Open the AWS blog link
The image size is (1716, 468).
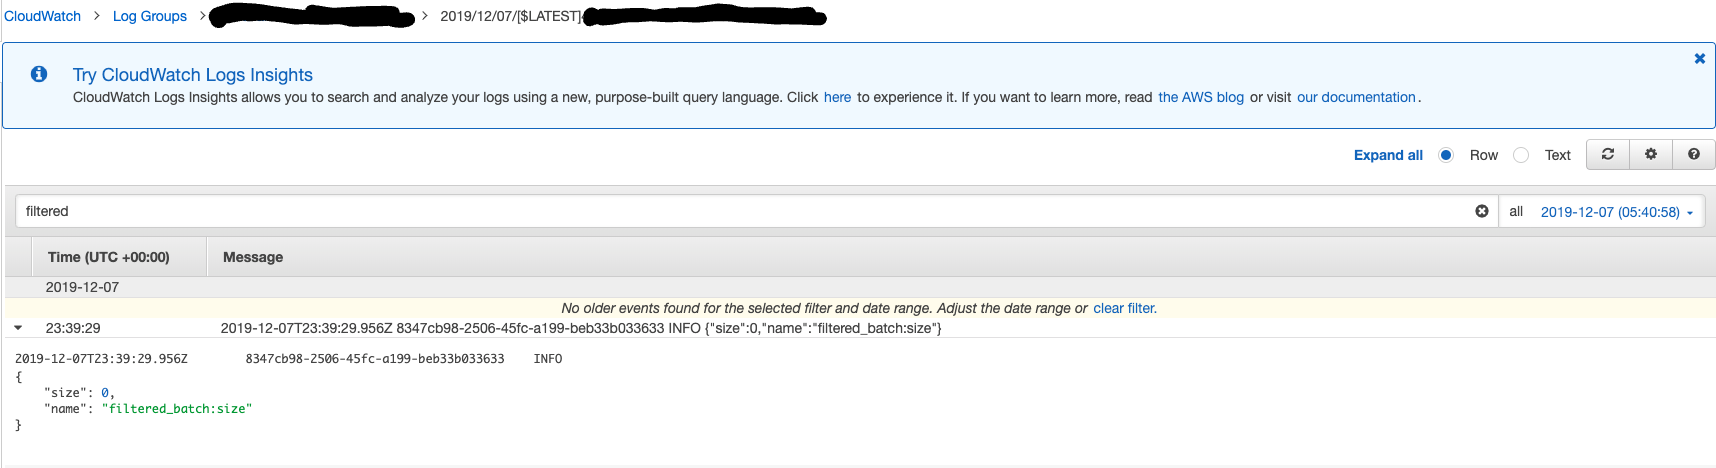[1201, 97]
